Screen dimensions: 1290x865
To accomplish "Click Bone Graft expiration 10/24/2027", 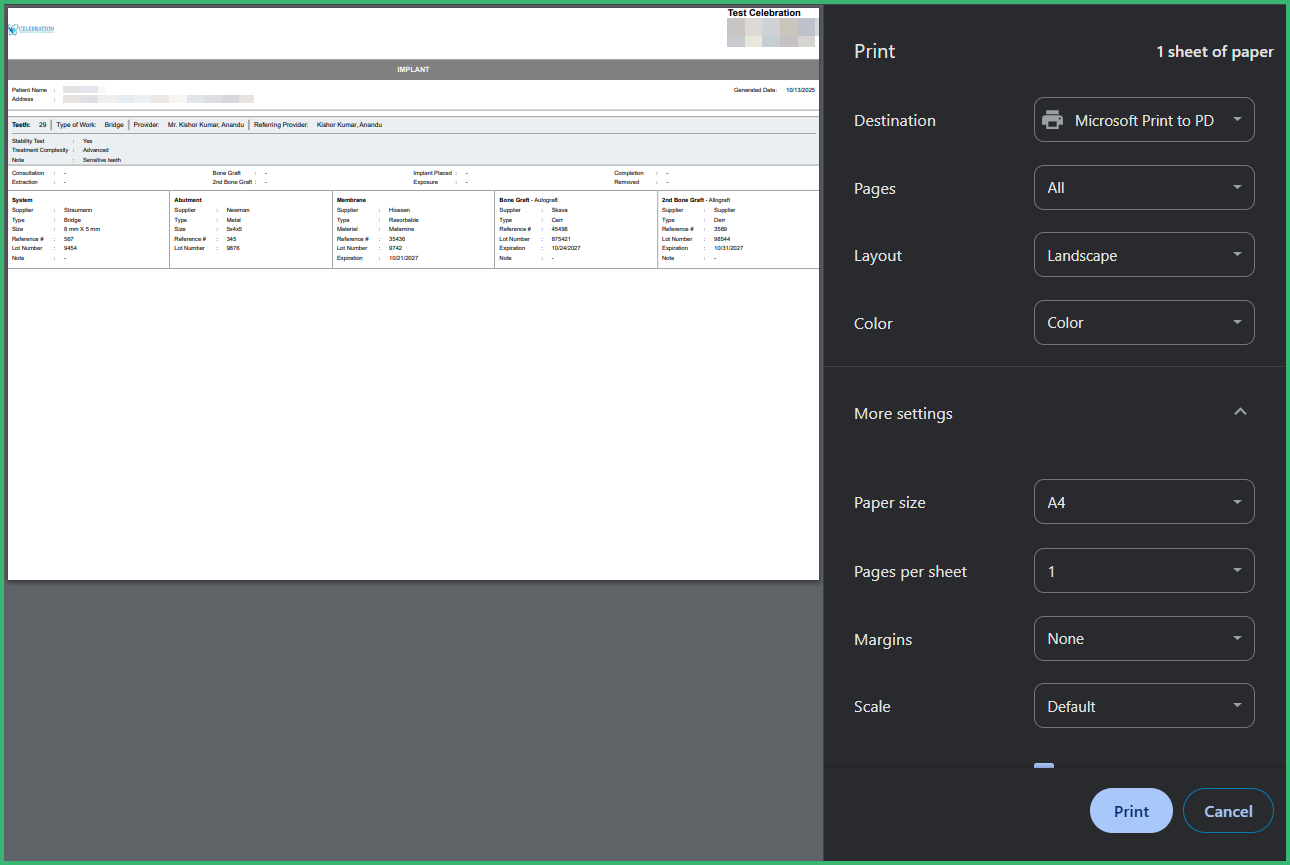I will [566, 248].
